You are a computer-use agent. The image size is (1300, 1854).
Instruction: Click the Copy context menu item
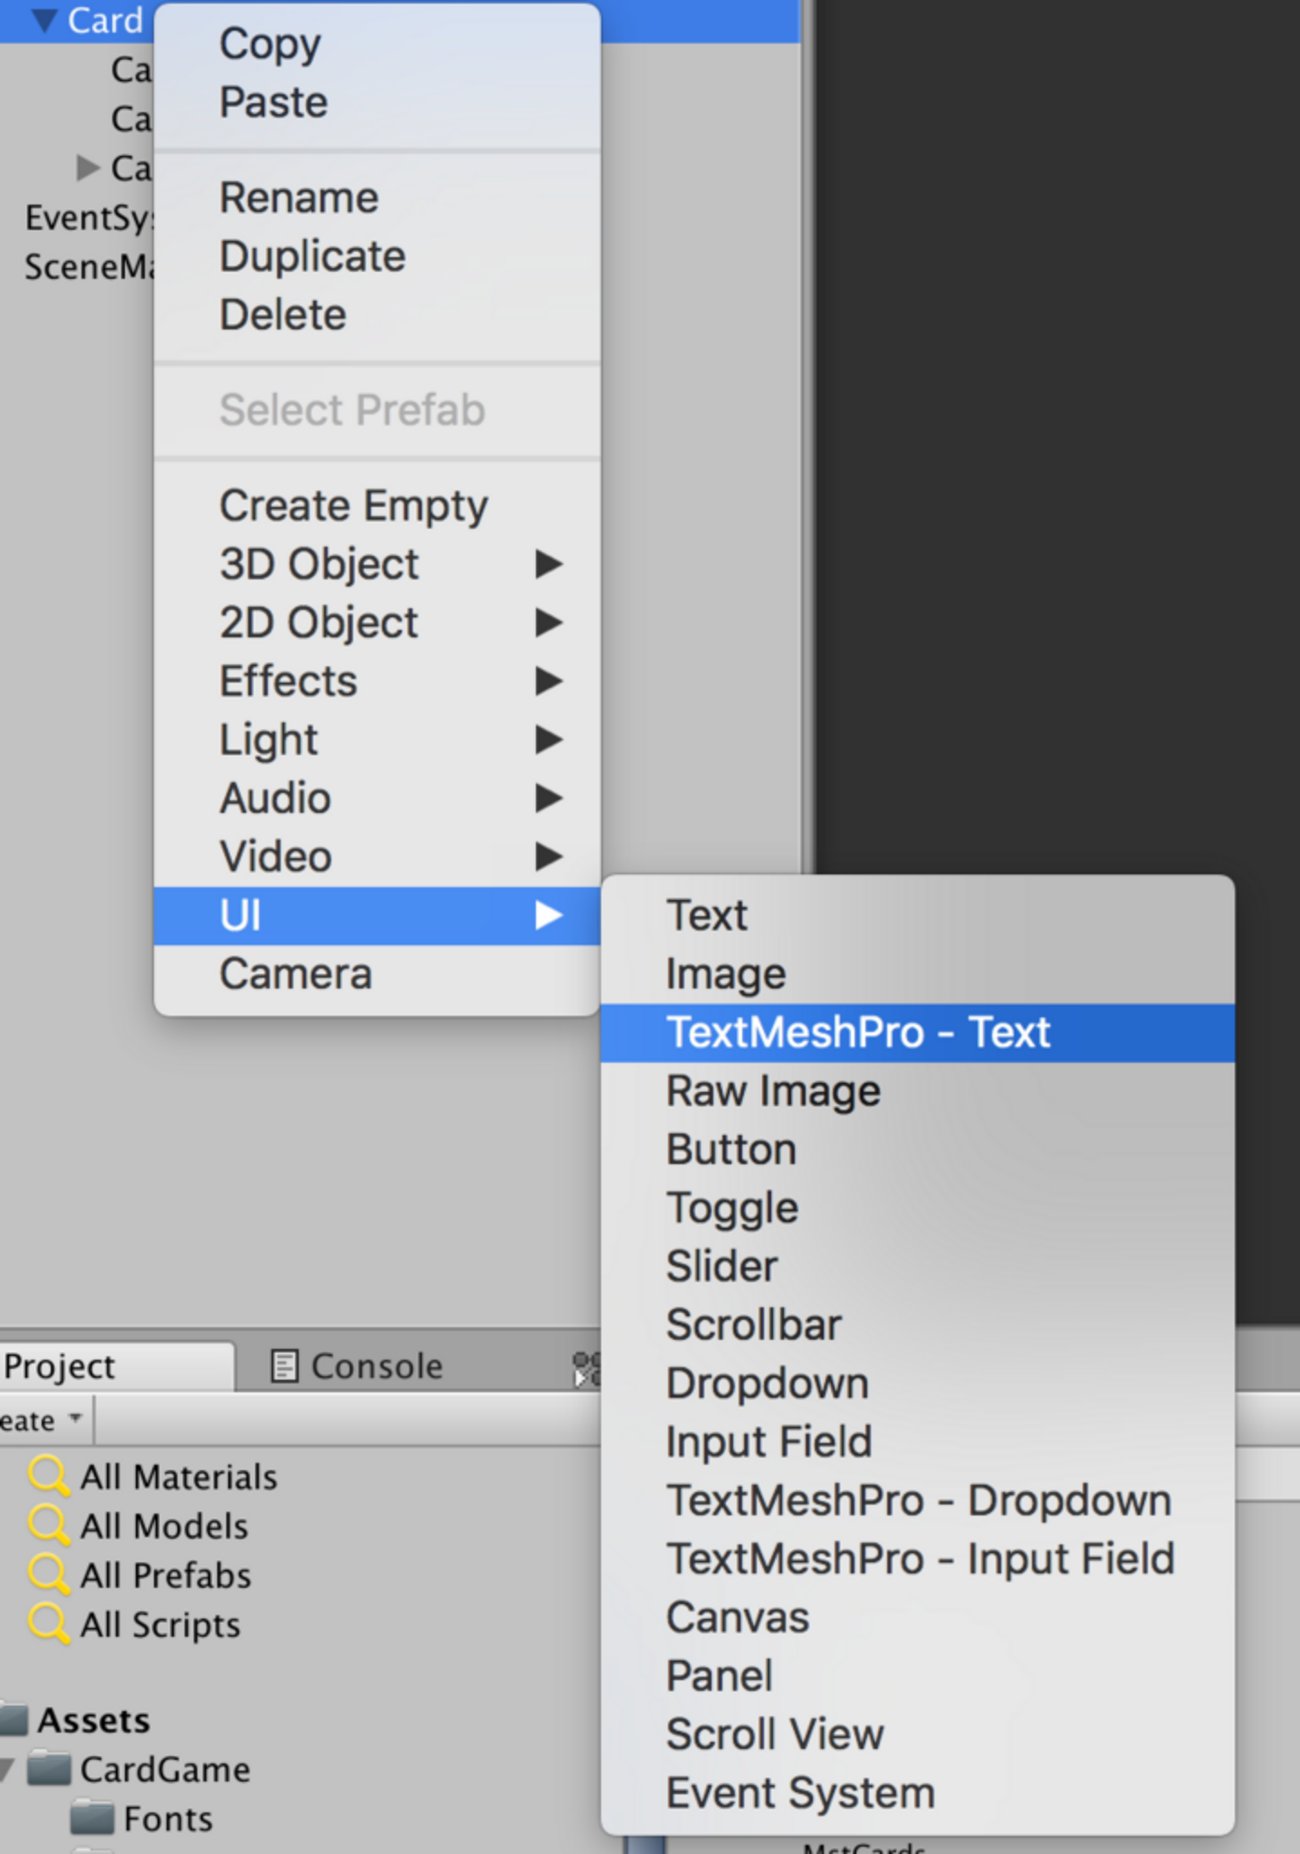tap(270, 44)
